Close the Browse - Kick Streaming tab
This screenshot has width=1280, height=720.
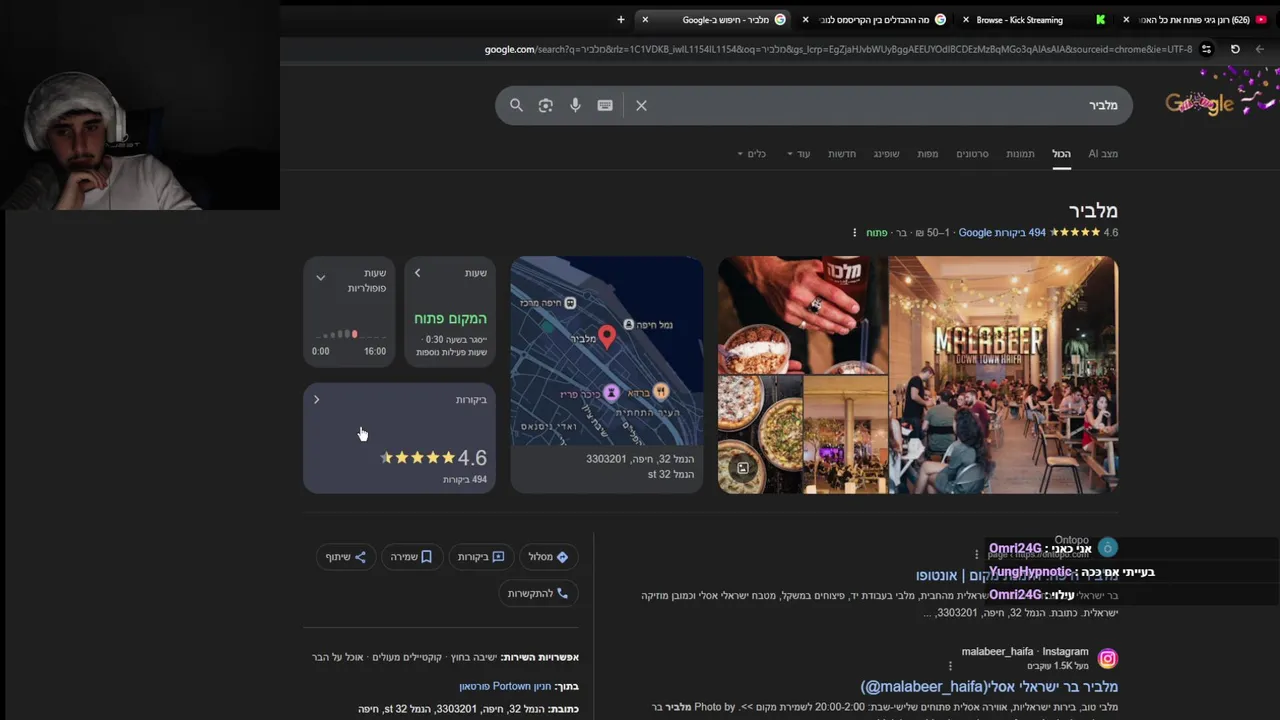[x=966, y=19]
